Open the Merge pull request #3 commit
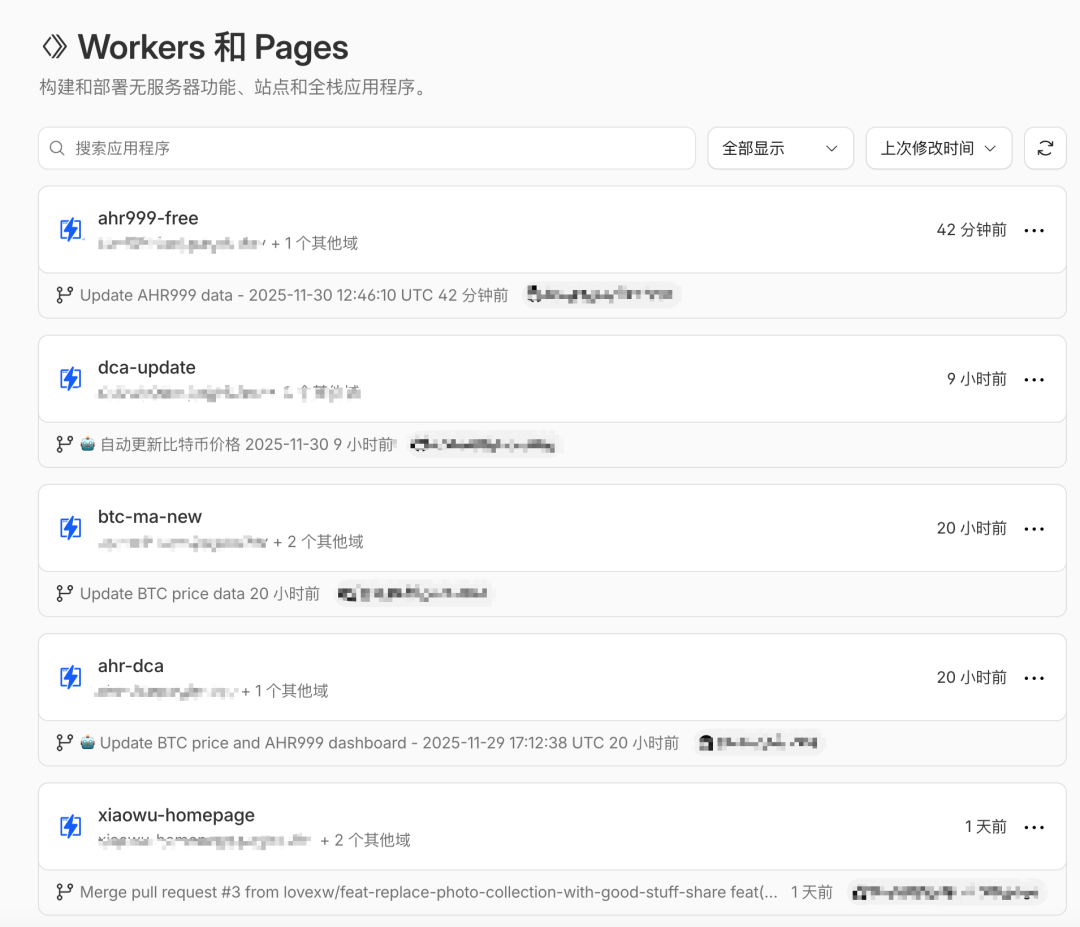 coord(428,893)
